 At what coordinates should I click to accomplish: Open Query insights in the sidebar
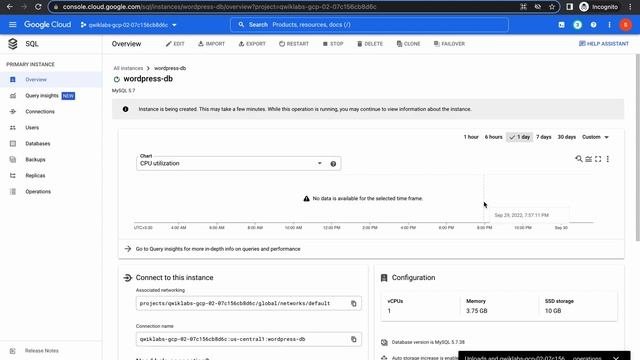51,96
